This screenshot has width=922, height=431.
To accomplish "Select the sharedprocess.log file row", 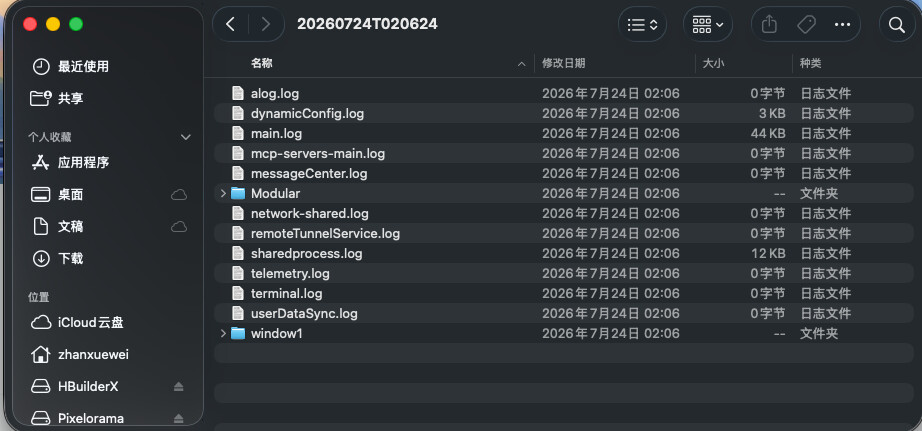I will click(563, 253).
